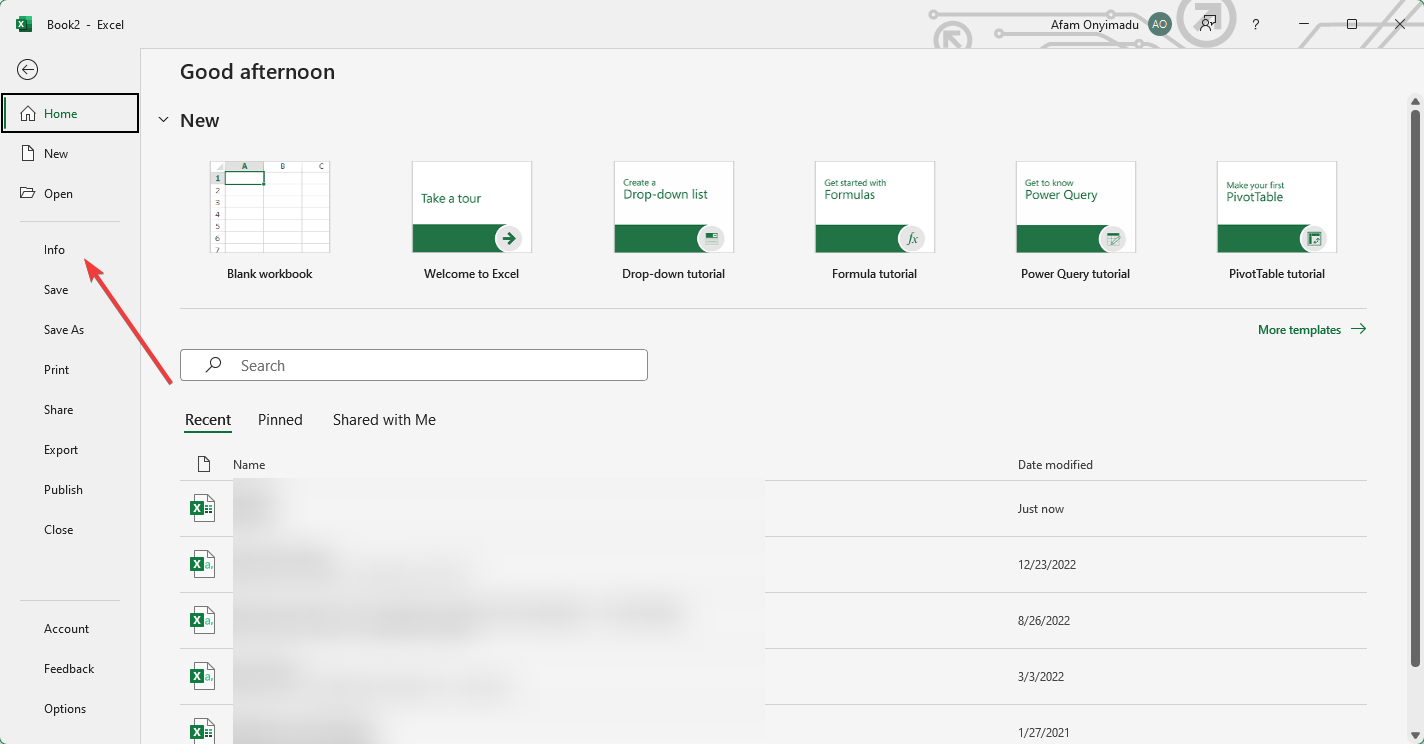Open the Formula tutorial template

875,221
